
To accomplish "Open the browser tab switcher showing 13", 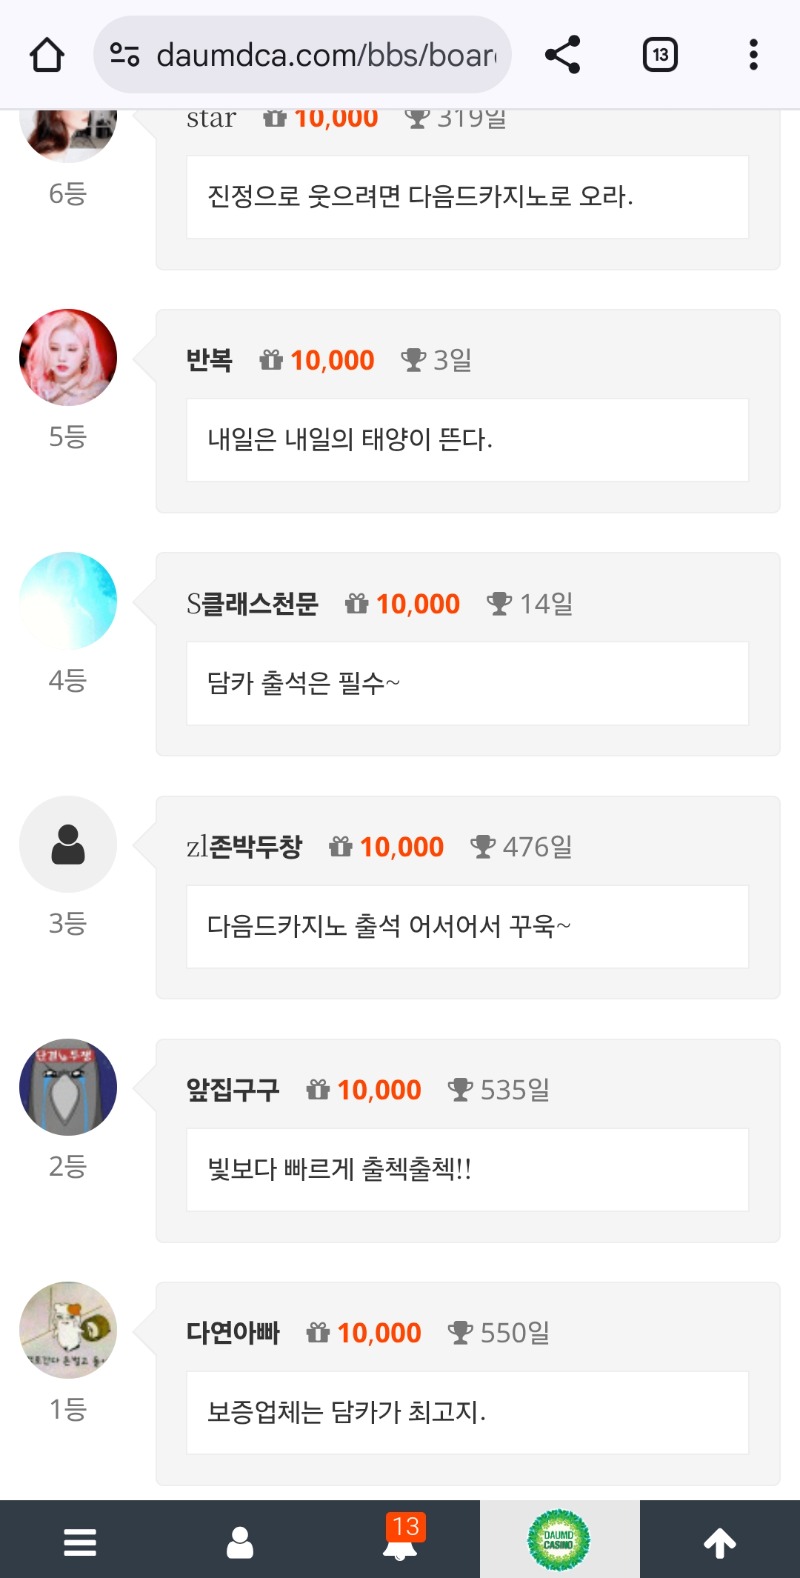I will (660, 55).
